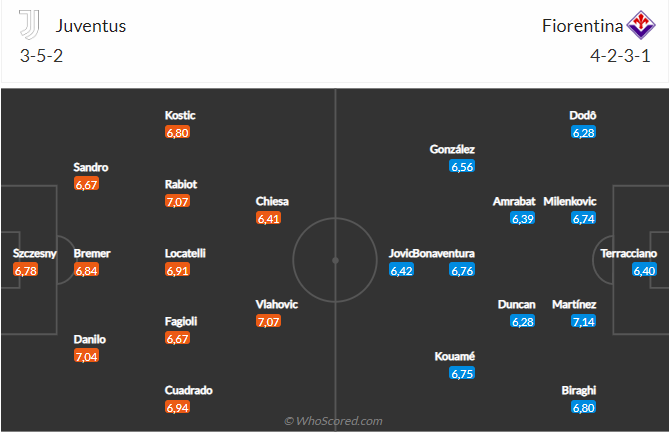The width and height of the screenshot is (670, 432).
Task: Click Szczesny's 6,78 rating badge
Action: (26, 271)
